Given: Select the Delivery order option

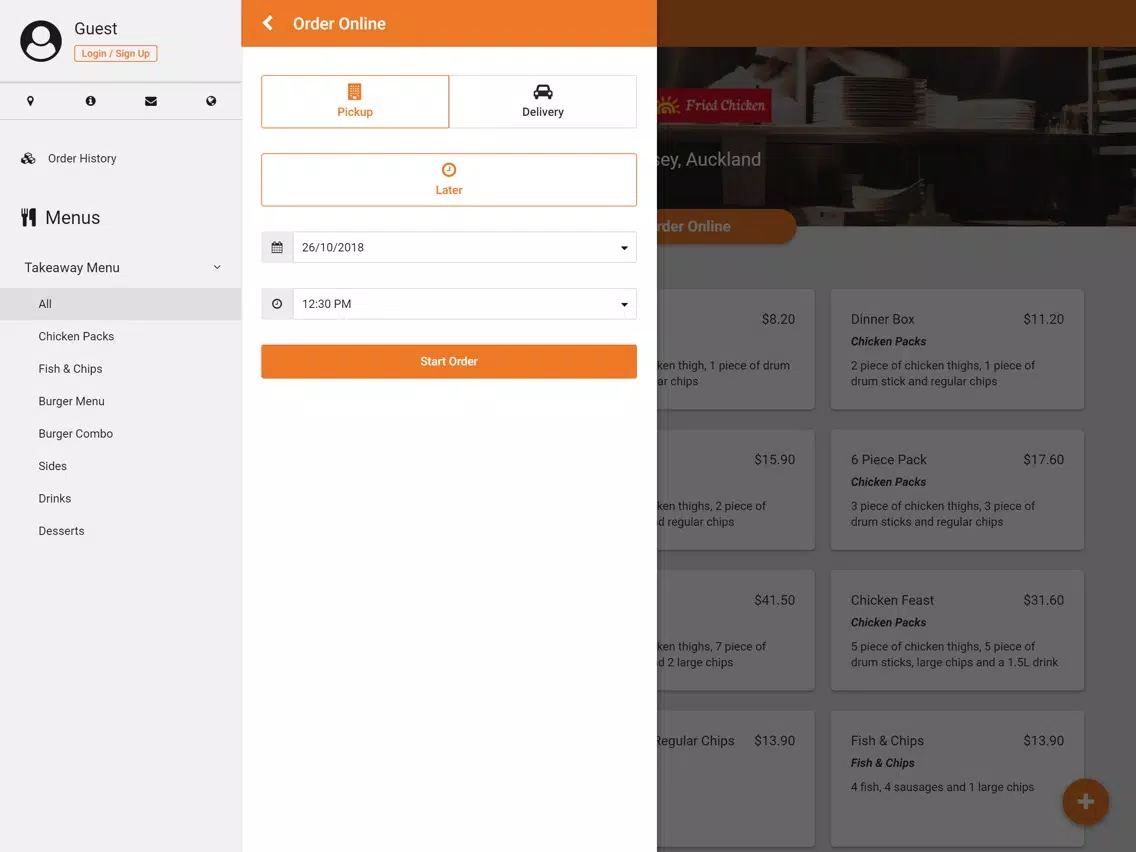Looking at the screenshot, I should point(543,101).
